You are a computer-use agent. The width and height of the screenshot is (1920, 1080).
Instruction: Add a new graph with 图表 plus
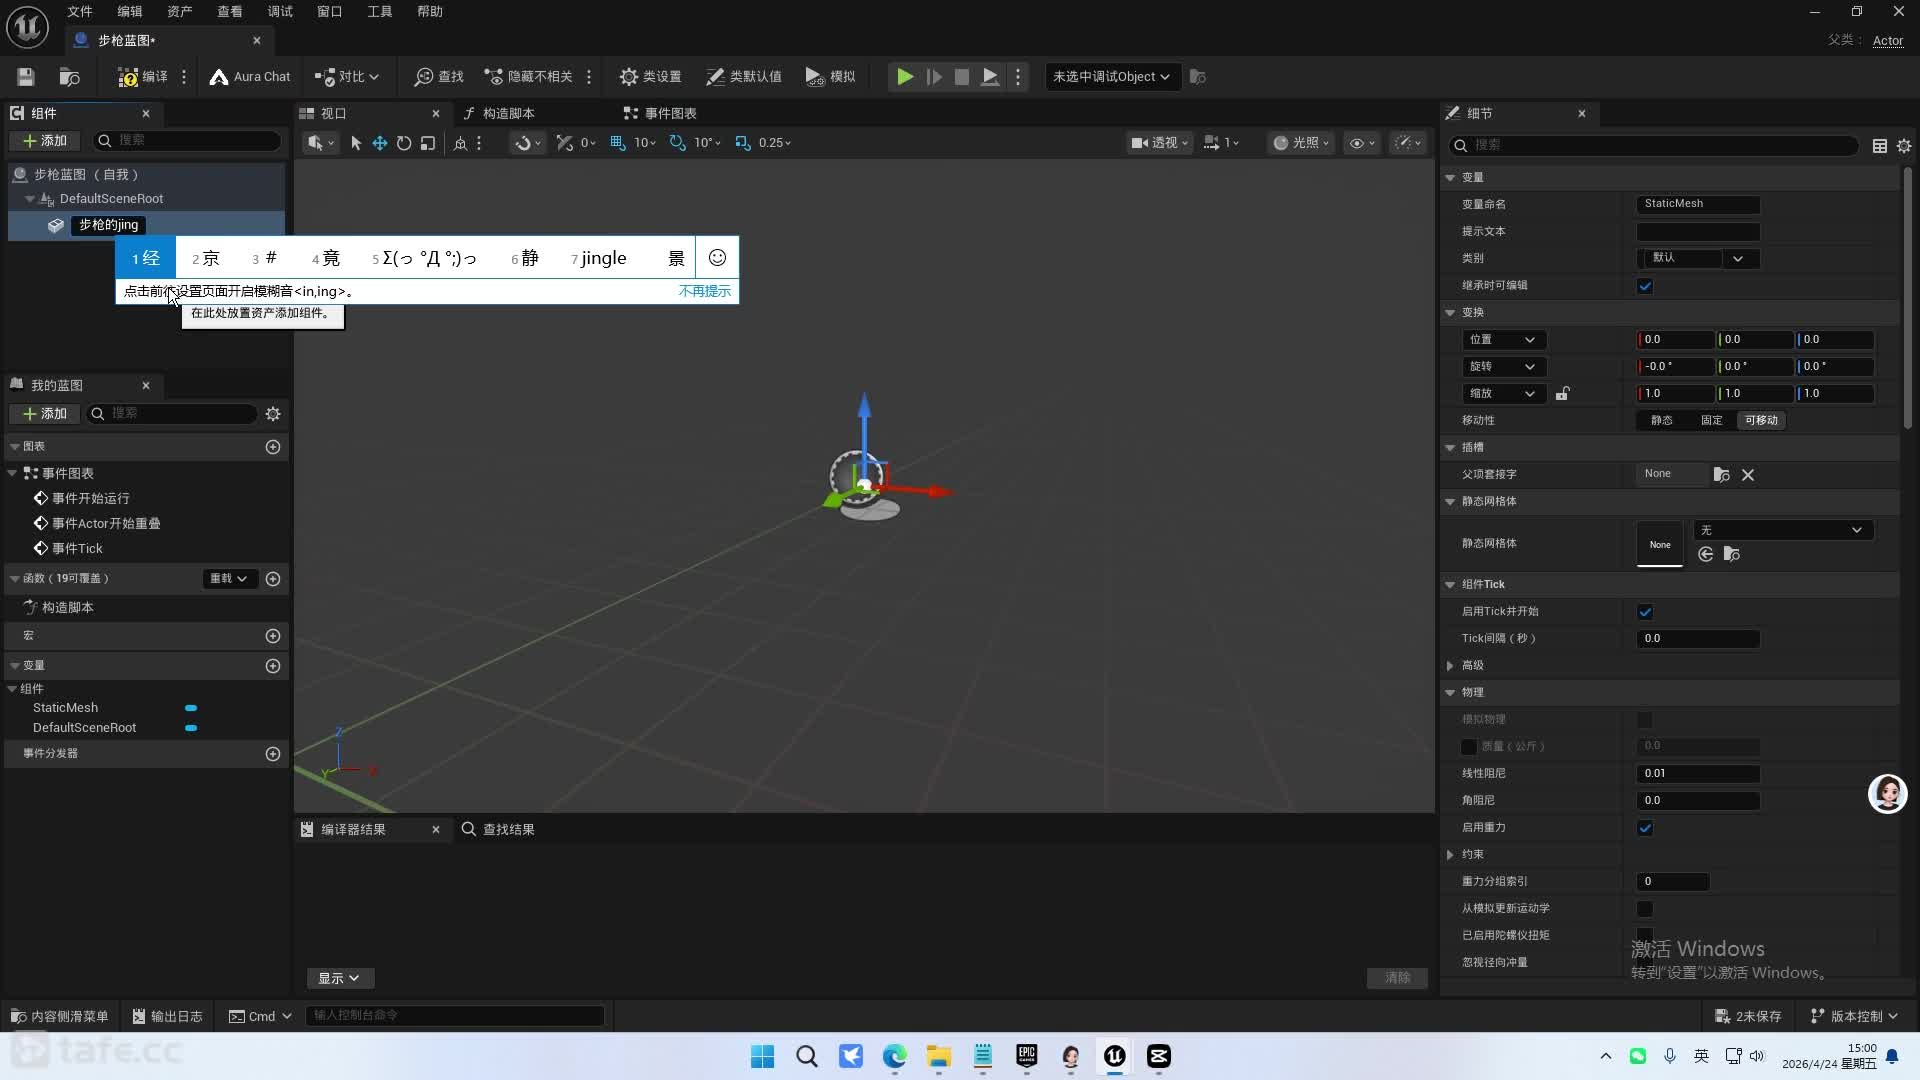point(273,447)
